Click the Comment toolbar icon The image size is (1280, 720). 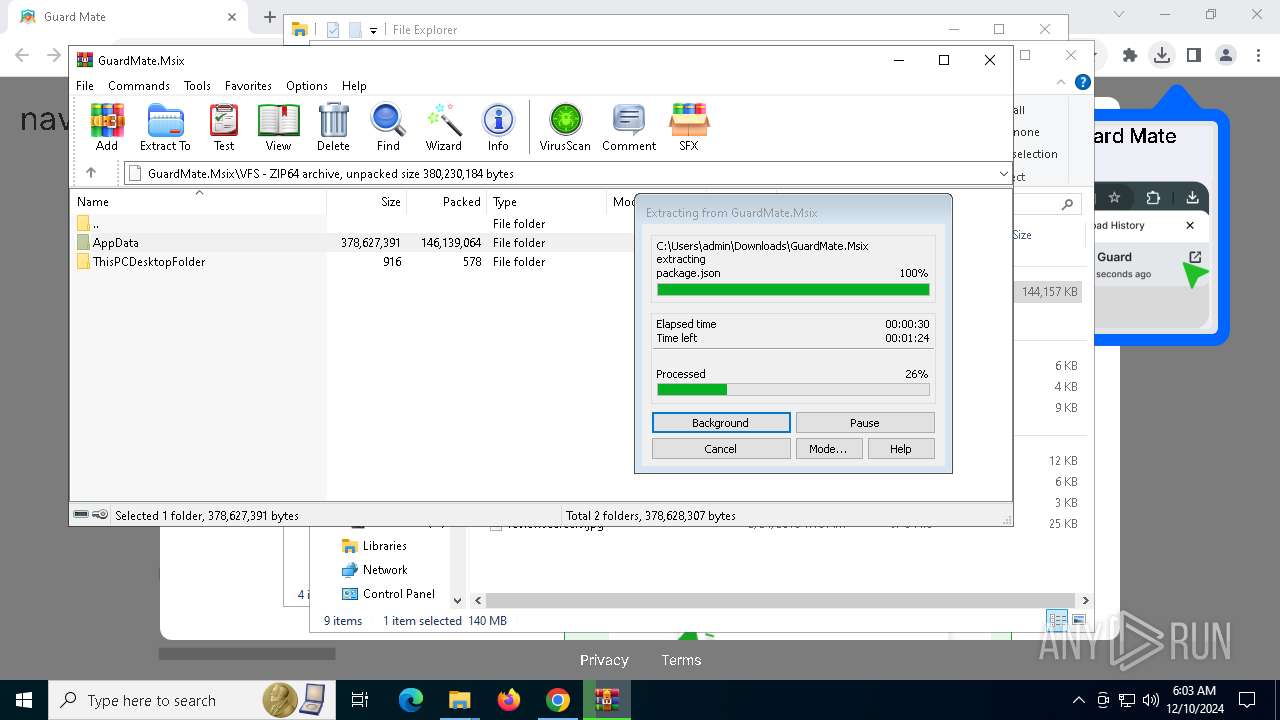coord(629,127)
